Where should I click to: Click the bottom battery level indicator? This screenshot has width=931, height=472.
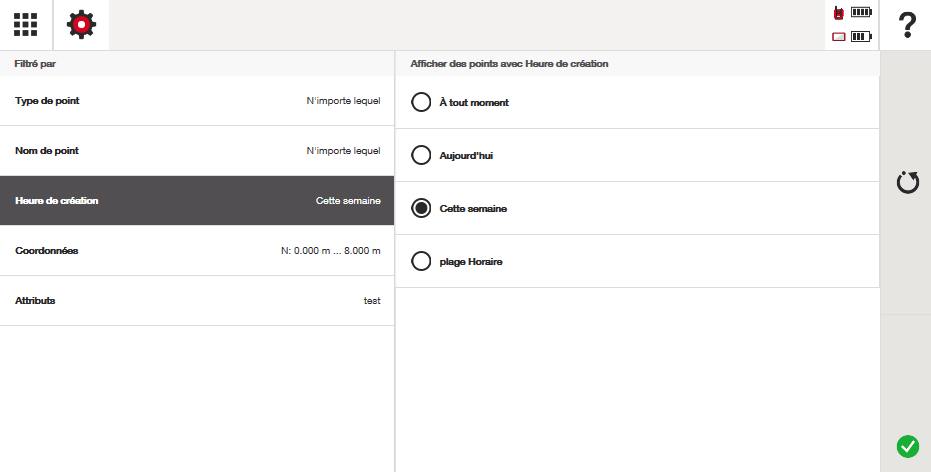point(861,37)
